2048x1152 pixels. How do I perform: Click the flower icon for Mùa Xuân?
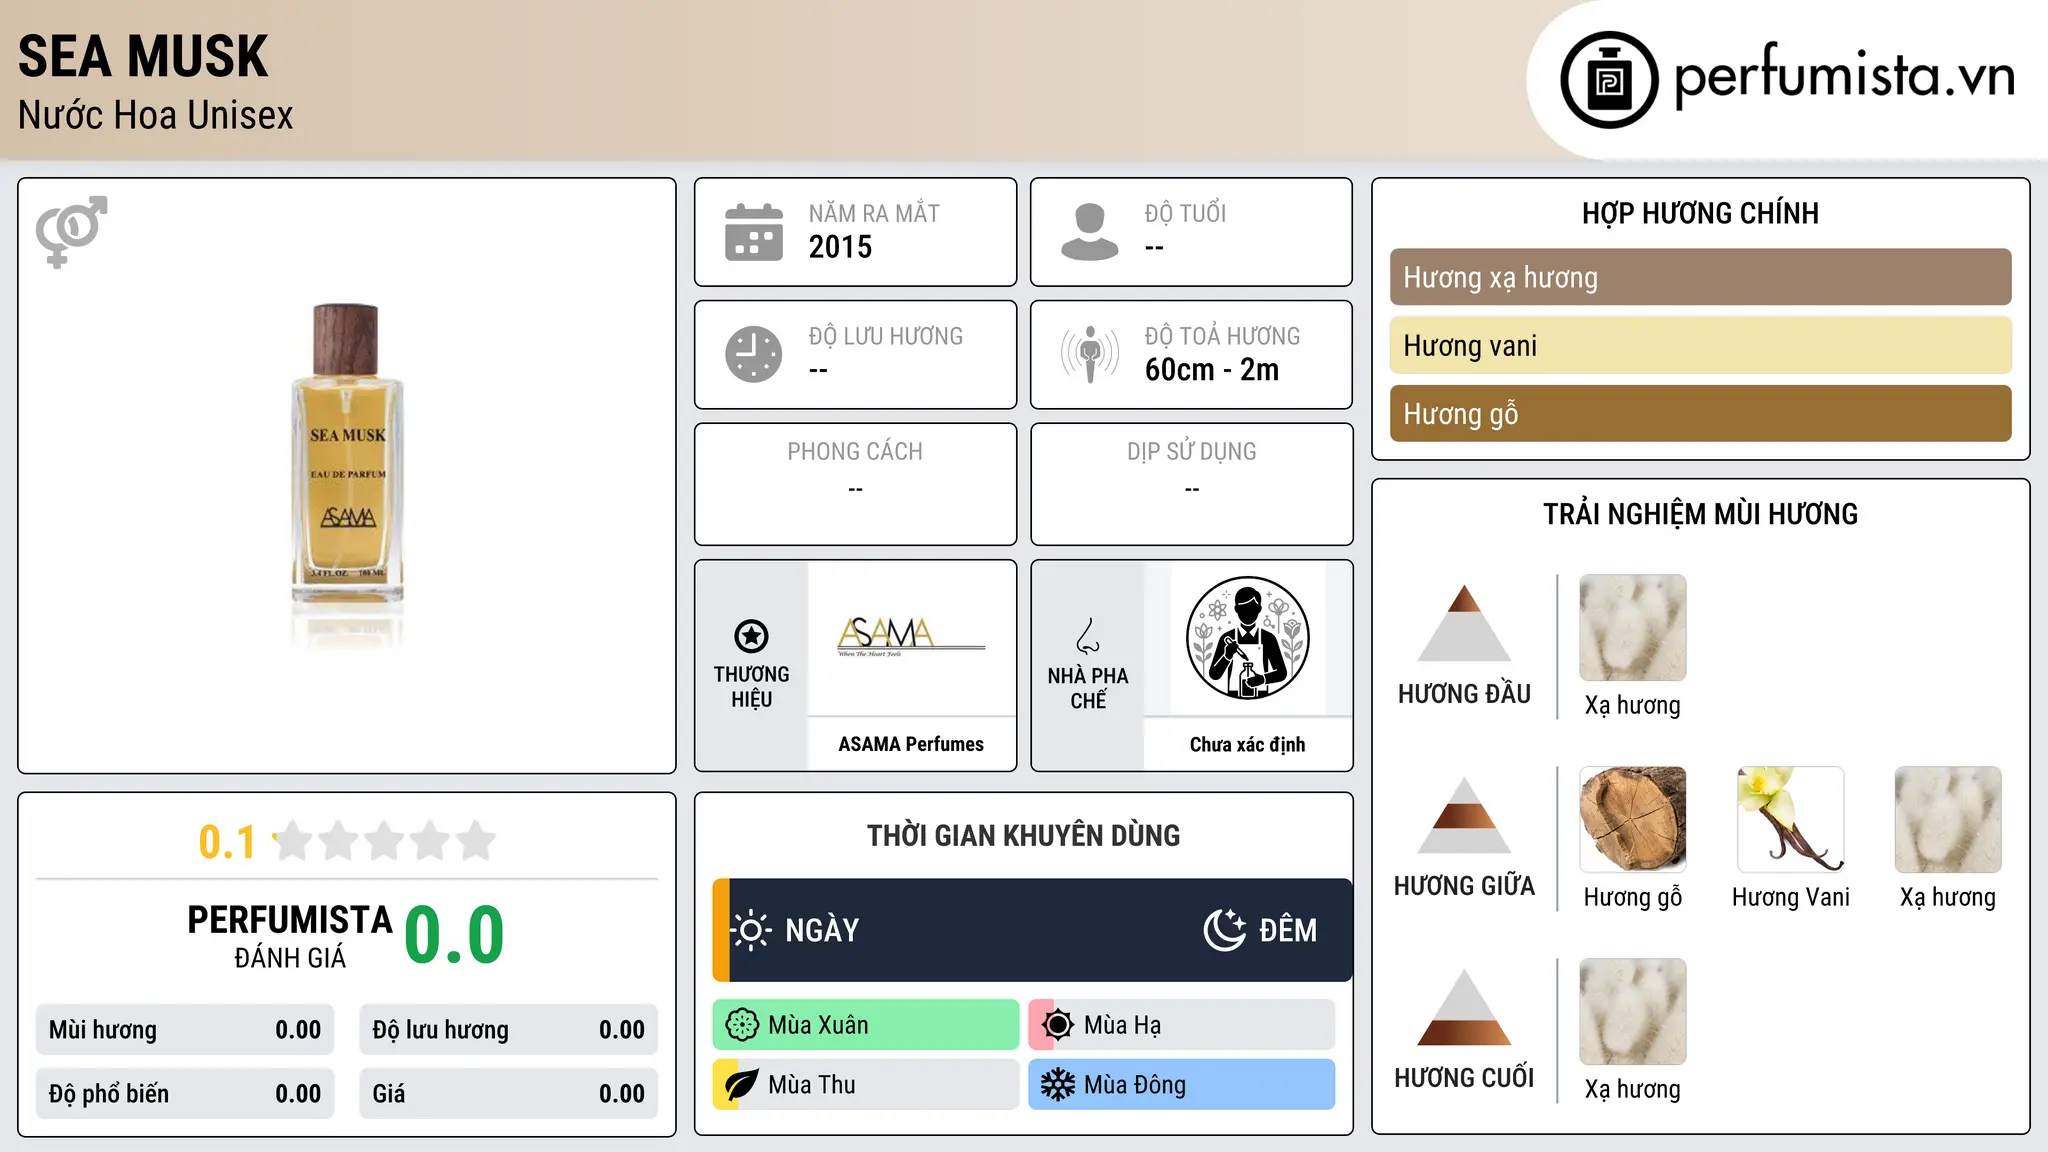point(742,1025)
